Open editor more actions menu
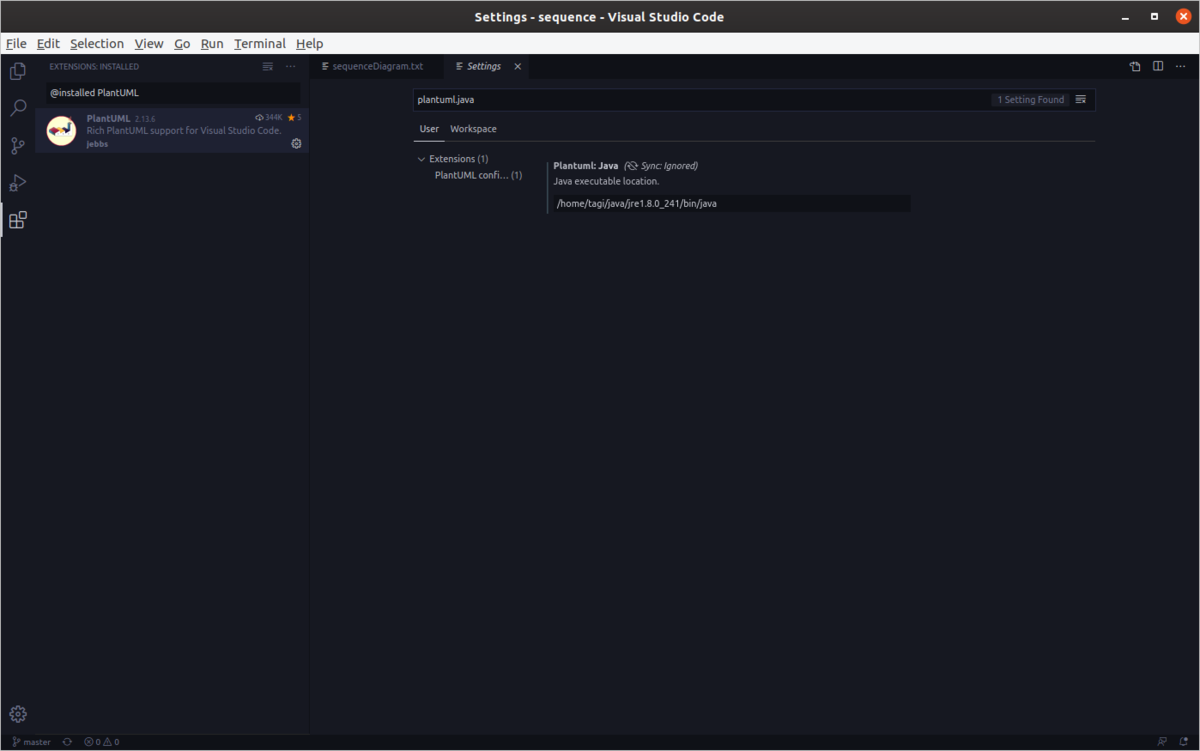This screenshot has width=1200, height=751. tap(1181, 67)
